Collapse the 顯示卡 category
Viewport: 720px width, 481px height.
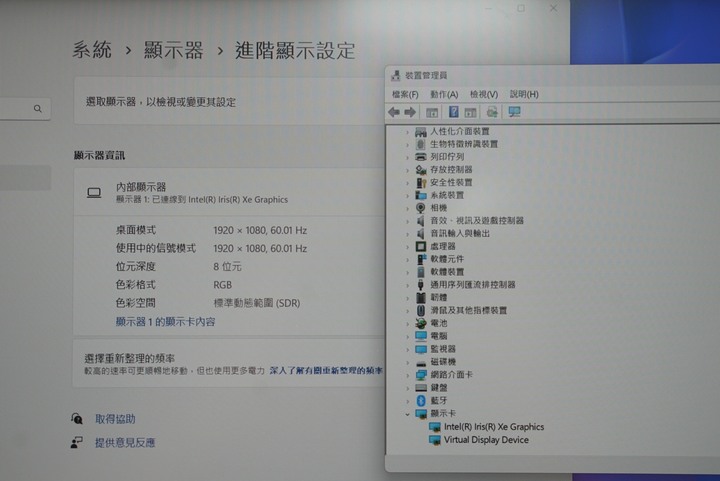(407, 414)
